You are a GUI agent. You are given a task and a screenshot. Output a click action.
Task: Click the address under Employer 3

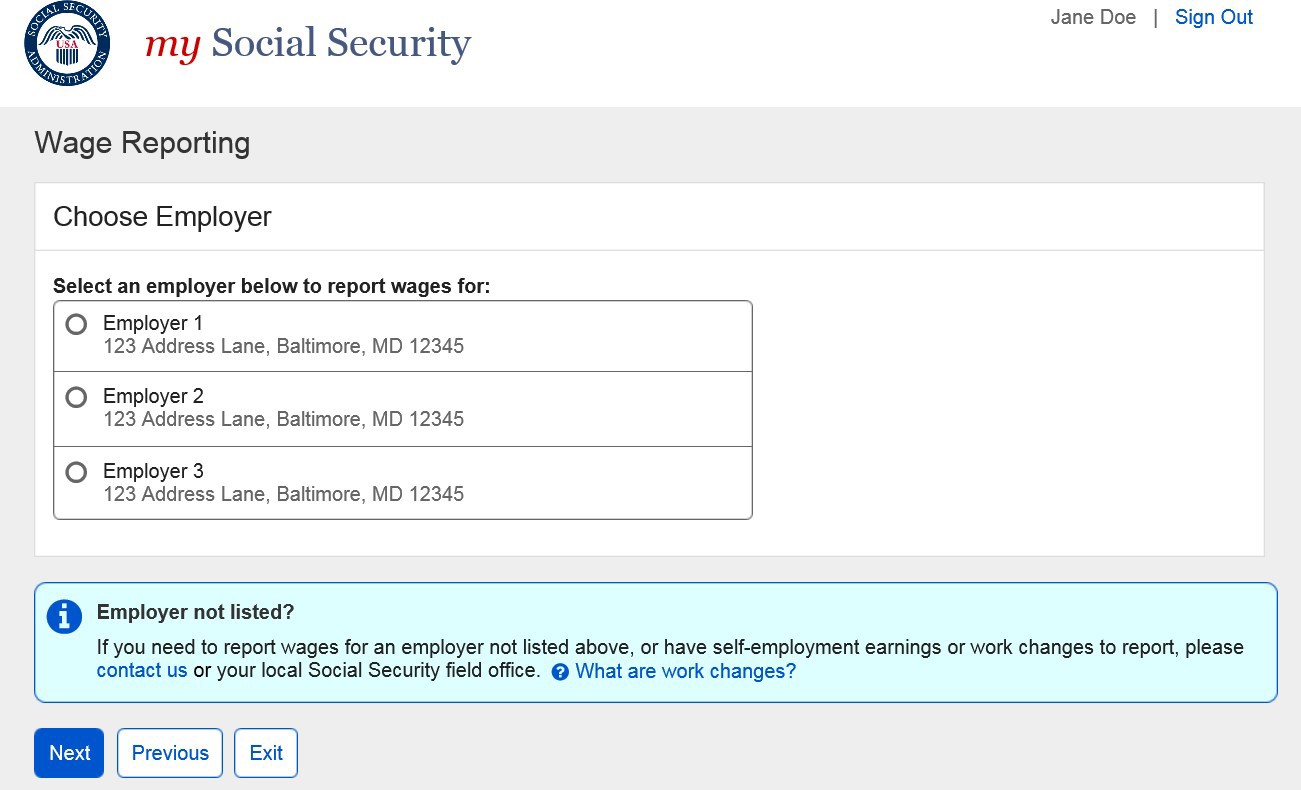[x=283, y=494]
